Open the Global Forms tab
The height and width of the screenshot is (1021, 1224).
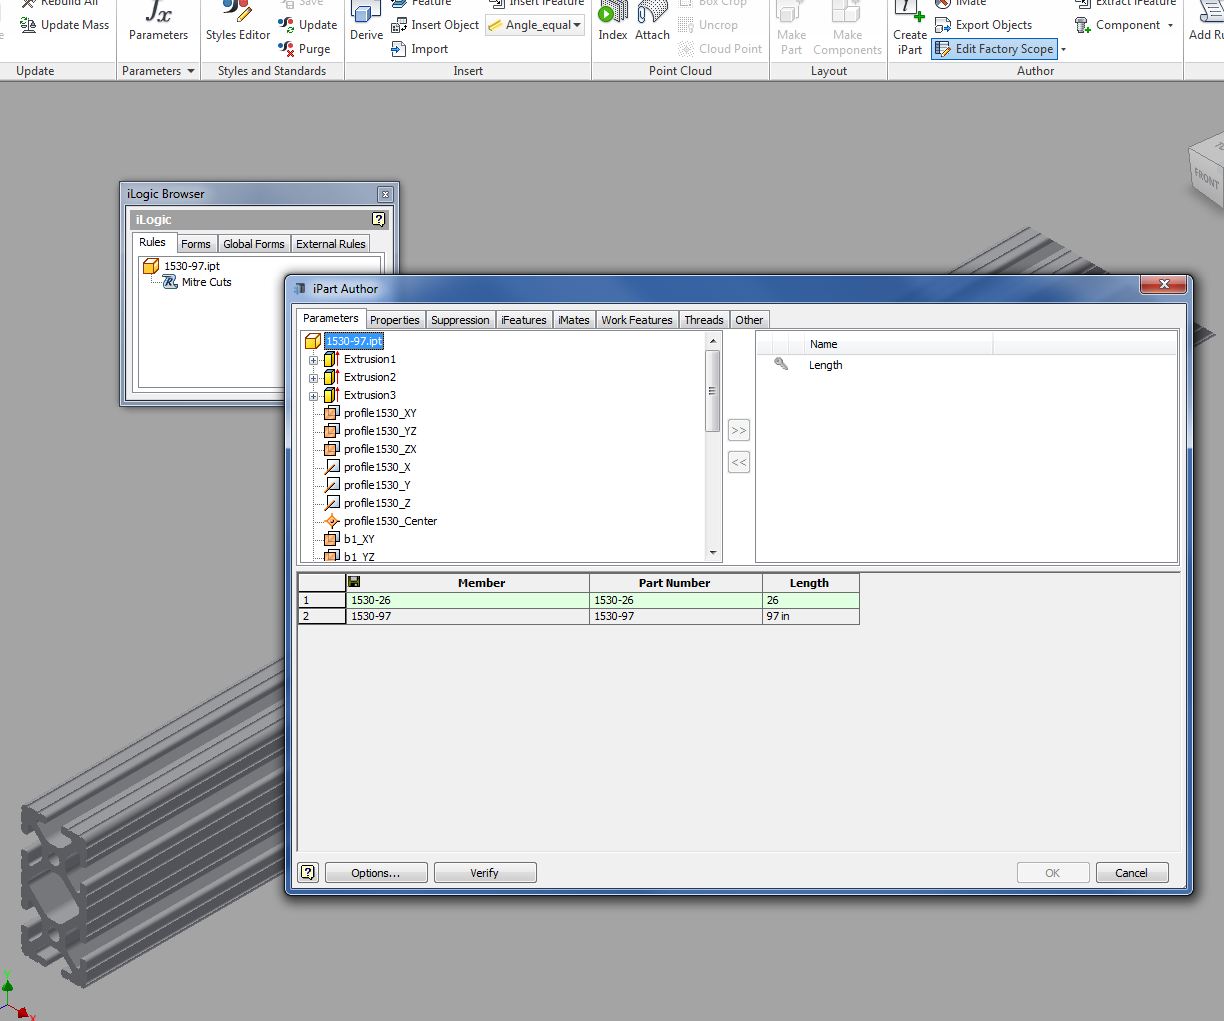click(x=253, y=243)
